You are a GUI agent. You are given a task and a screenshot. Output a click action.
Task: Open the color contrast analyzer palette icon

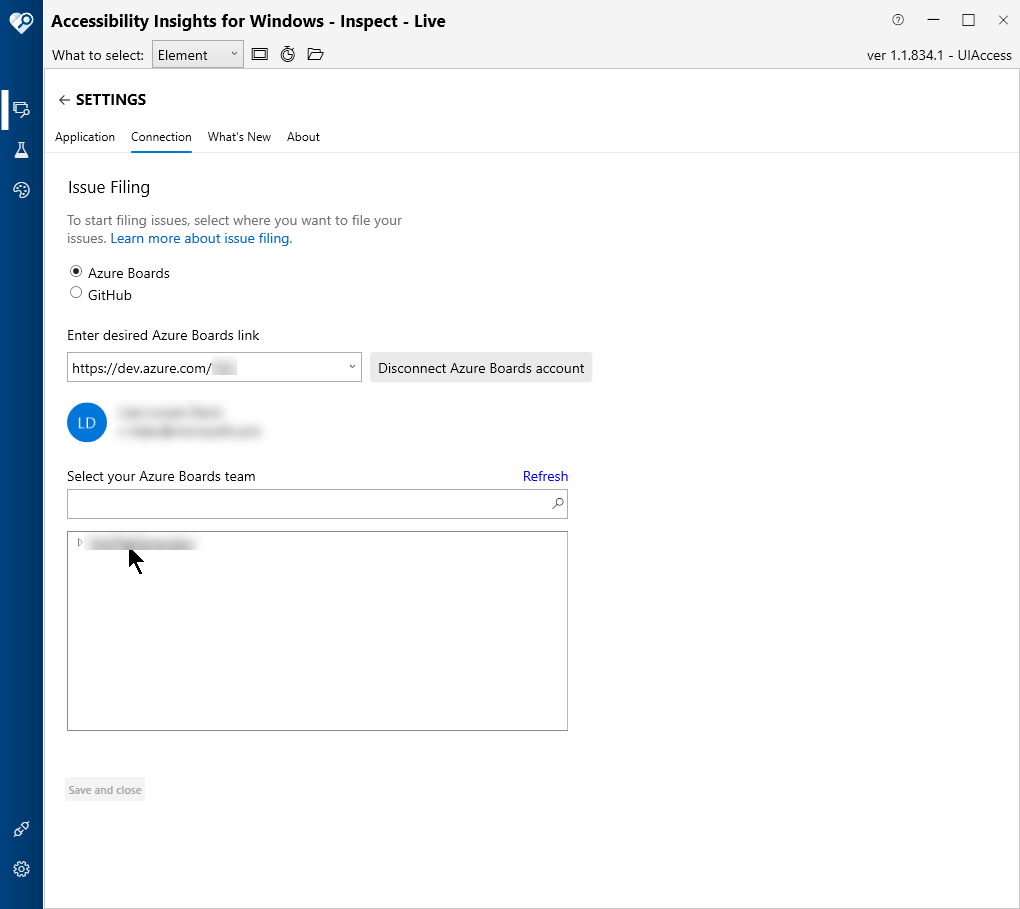click(x=21, y=190)
